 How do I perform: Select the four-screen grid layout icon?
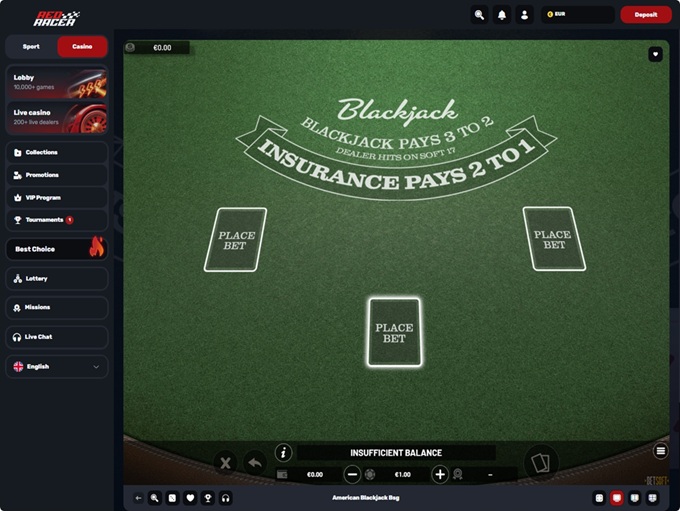[652, 498]
